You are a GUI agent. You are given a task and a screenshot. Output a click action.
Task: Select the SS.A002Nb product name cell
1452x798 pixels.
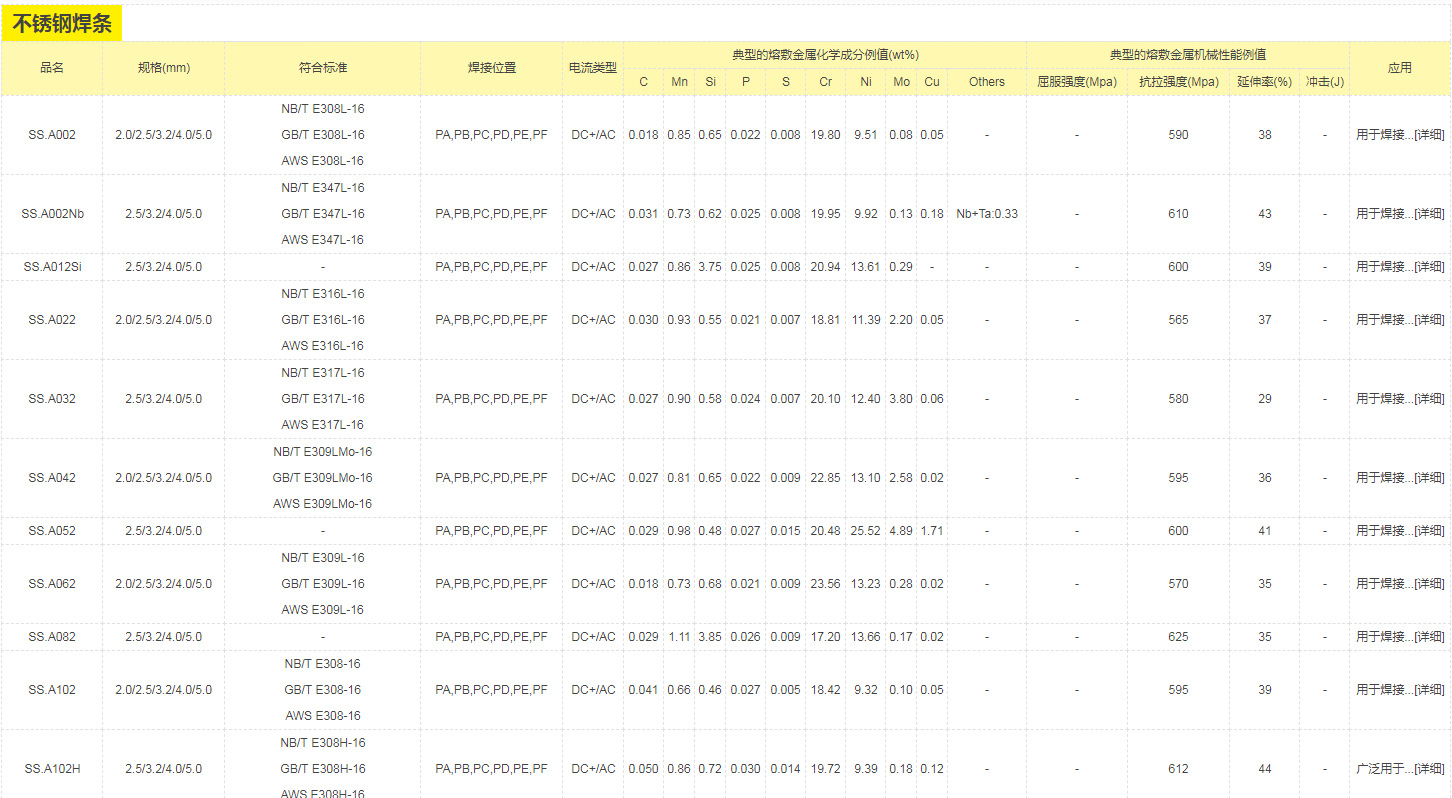pos(52,214)
